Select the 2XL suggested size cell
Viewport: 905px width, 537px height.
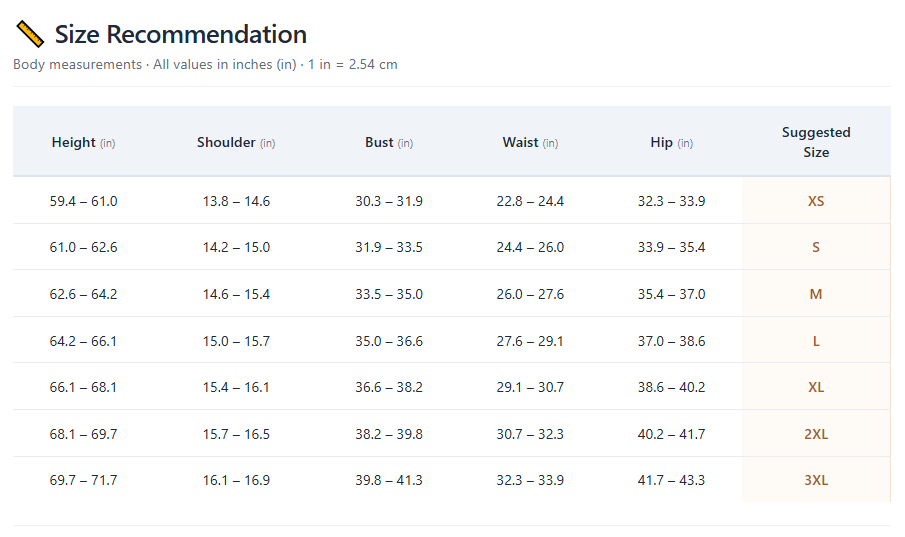point(816,433)
